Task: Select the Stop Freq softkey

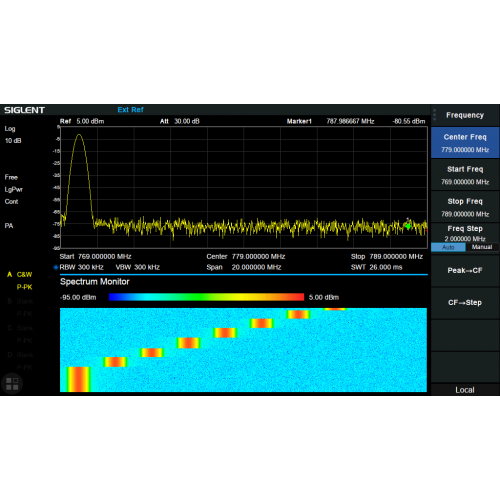Action: click(465, 207)
